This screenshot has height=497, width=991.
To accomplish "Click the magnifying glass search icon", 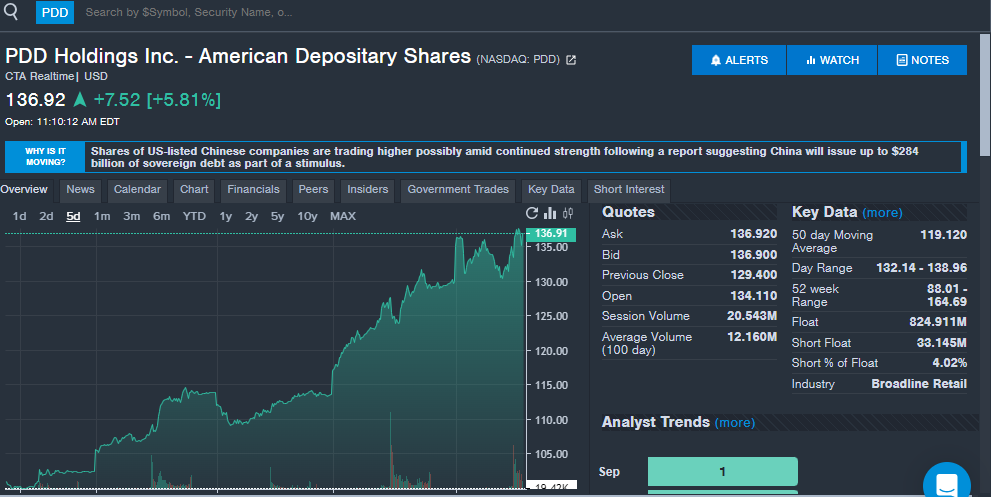I will tap(11, 11).
